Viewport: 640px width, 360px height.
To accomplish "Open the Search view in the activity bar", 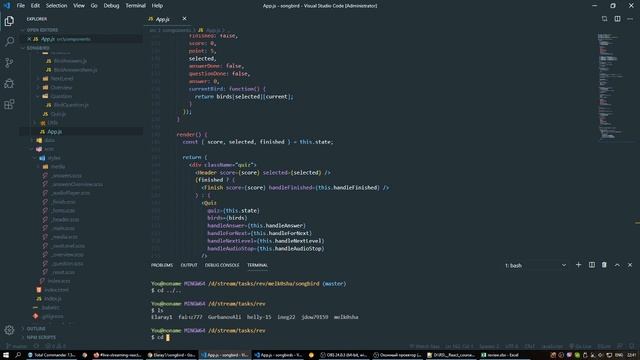I will point(9,41).
